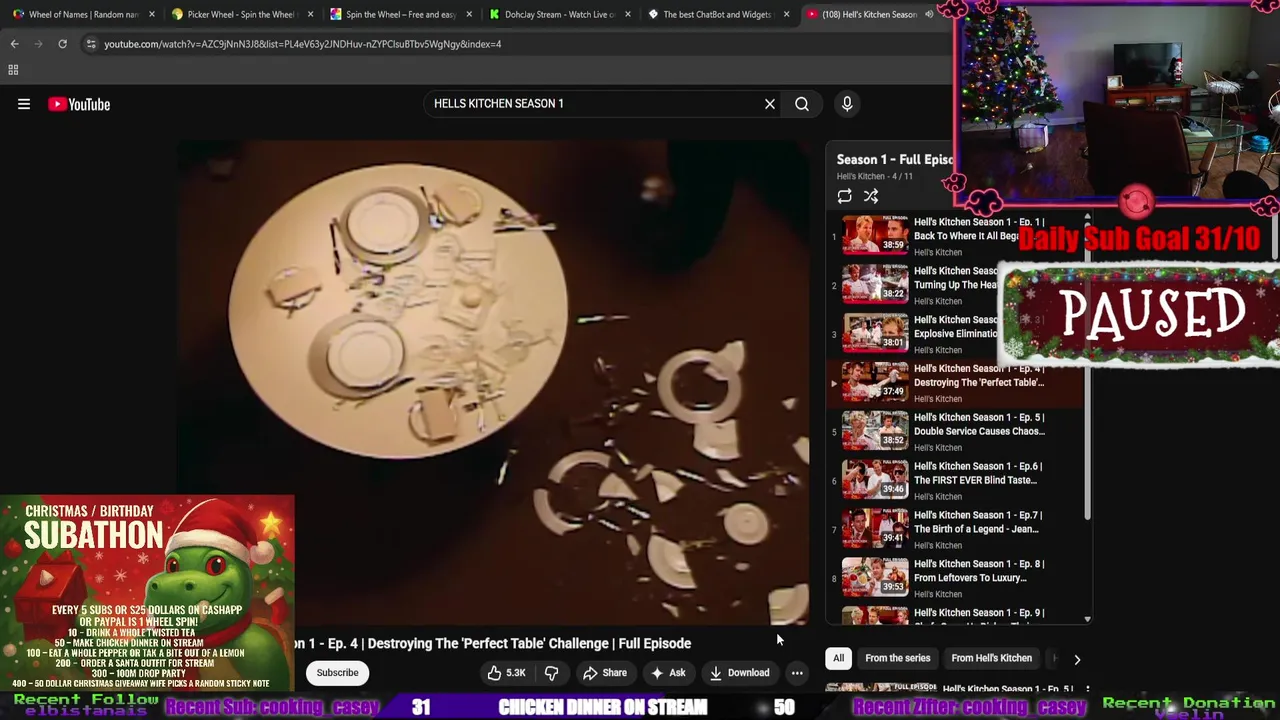This screenshot has width=1280, height=720.
Task: Start voice search with the microphone icon
Action: (847, 104)
